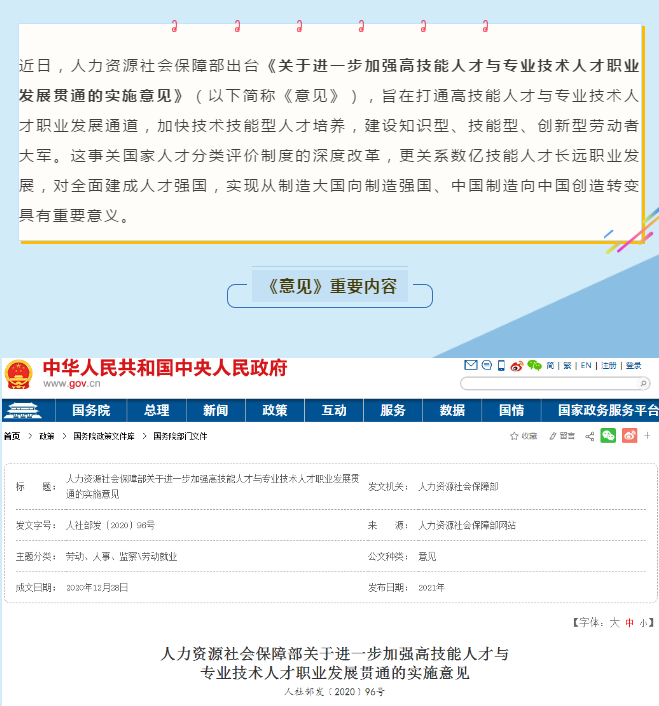
Task: Expand more sharing options with plus icon
Action: (648, 436)
